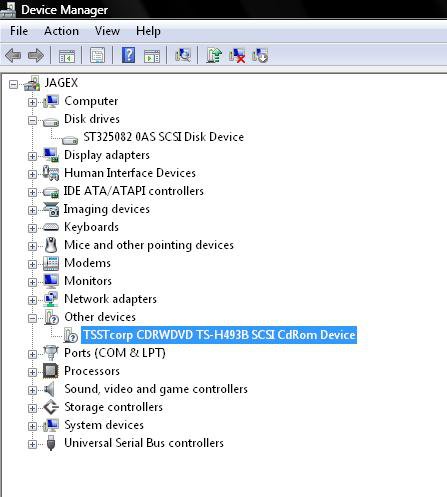
Task: Click the Back arrow toolbar icon
Action: click(x=13, y=55)
